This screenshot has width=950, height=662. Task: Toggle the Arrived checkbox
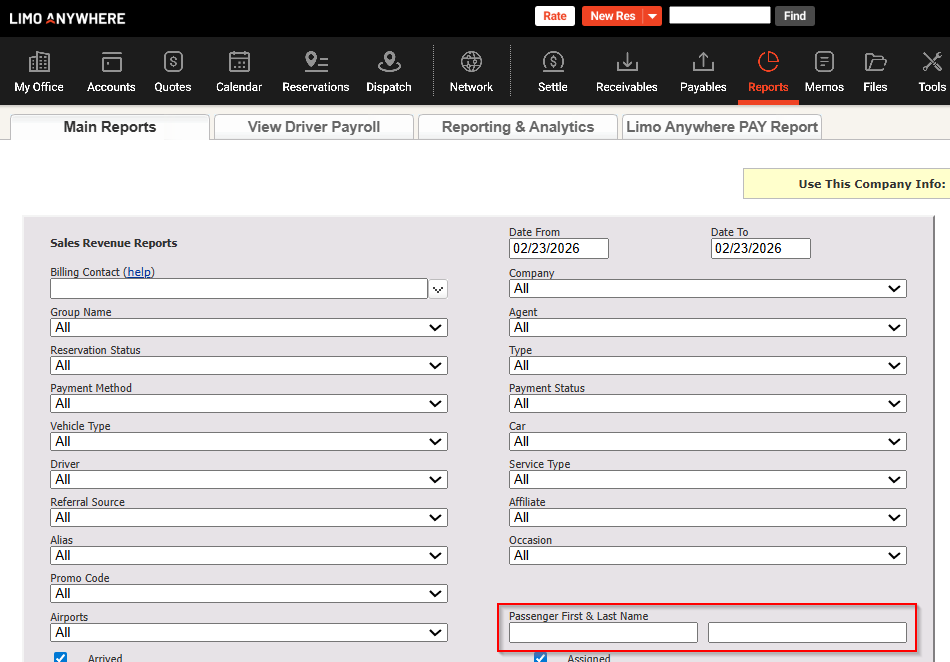tap(61, 657)
